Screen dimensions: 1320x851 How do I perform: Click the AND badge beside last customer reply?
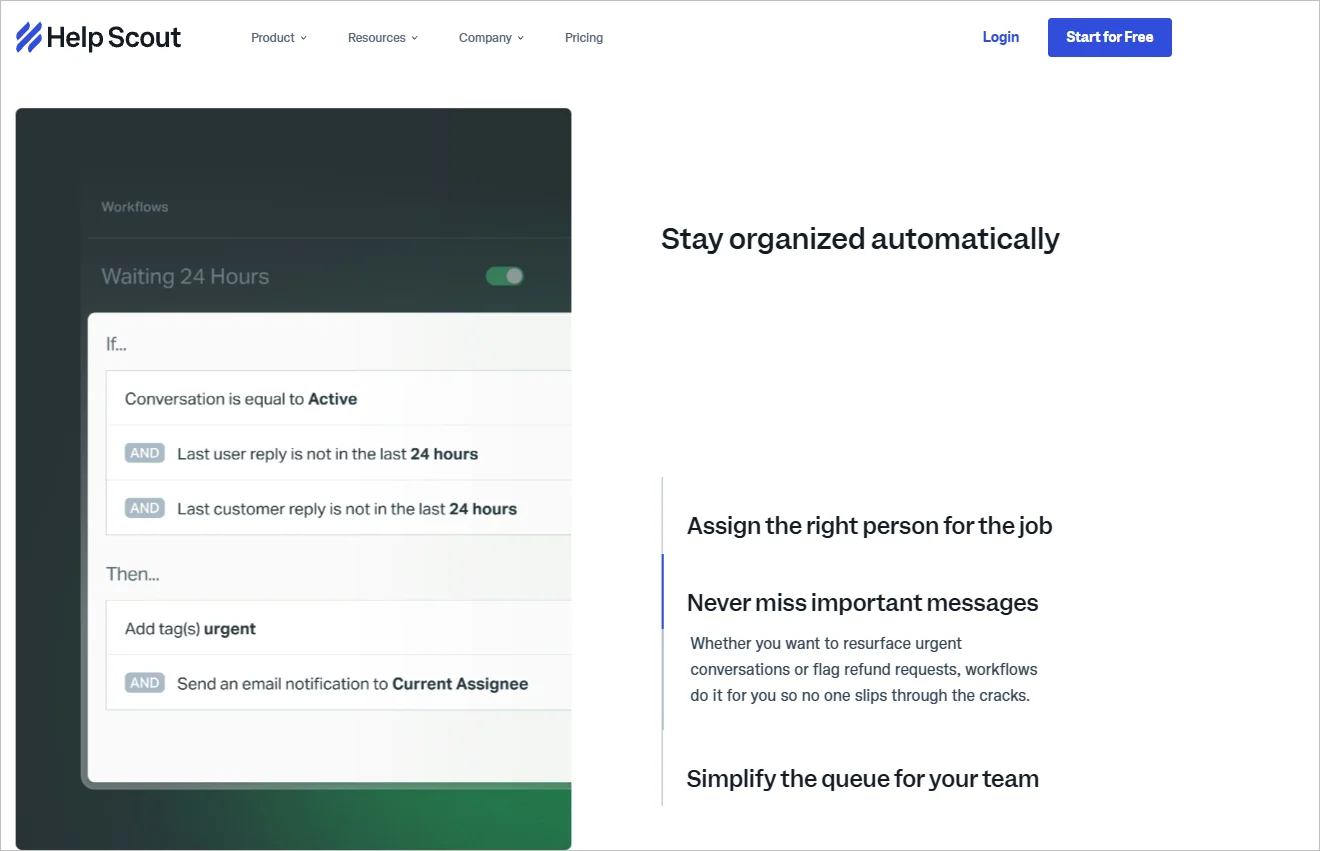[144, 507]
